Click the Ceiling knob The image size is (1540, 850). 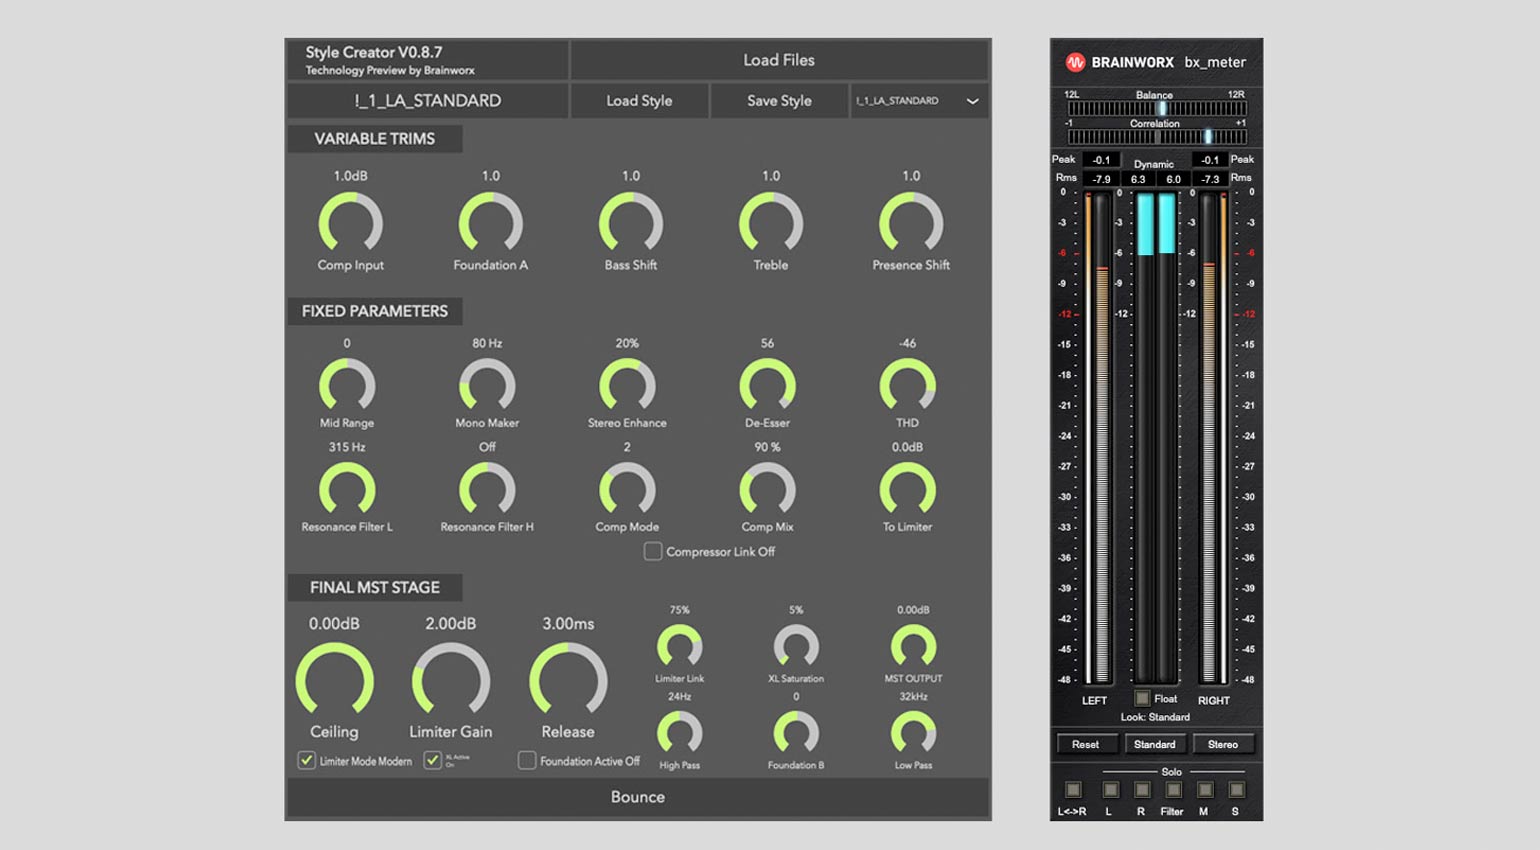pos(335,680)
